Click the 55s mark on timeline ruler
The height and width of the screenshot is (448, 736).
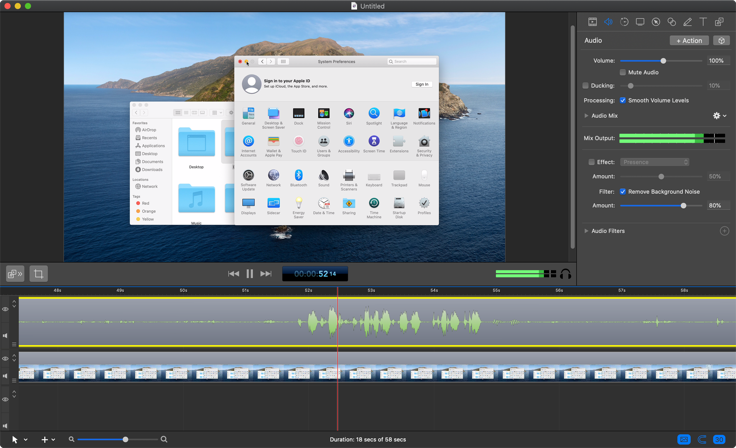[x=496, y=291]
